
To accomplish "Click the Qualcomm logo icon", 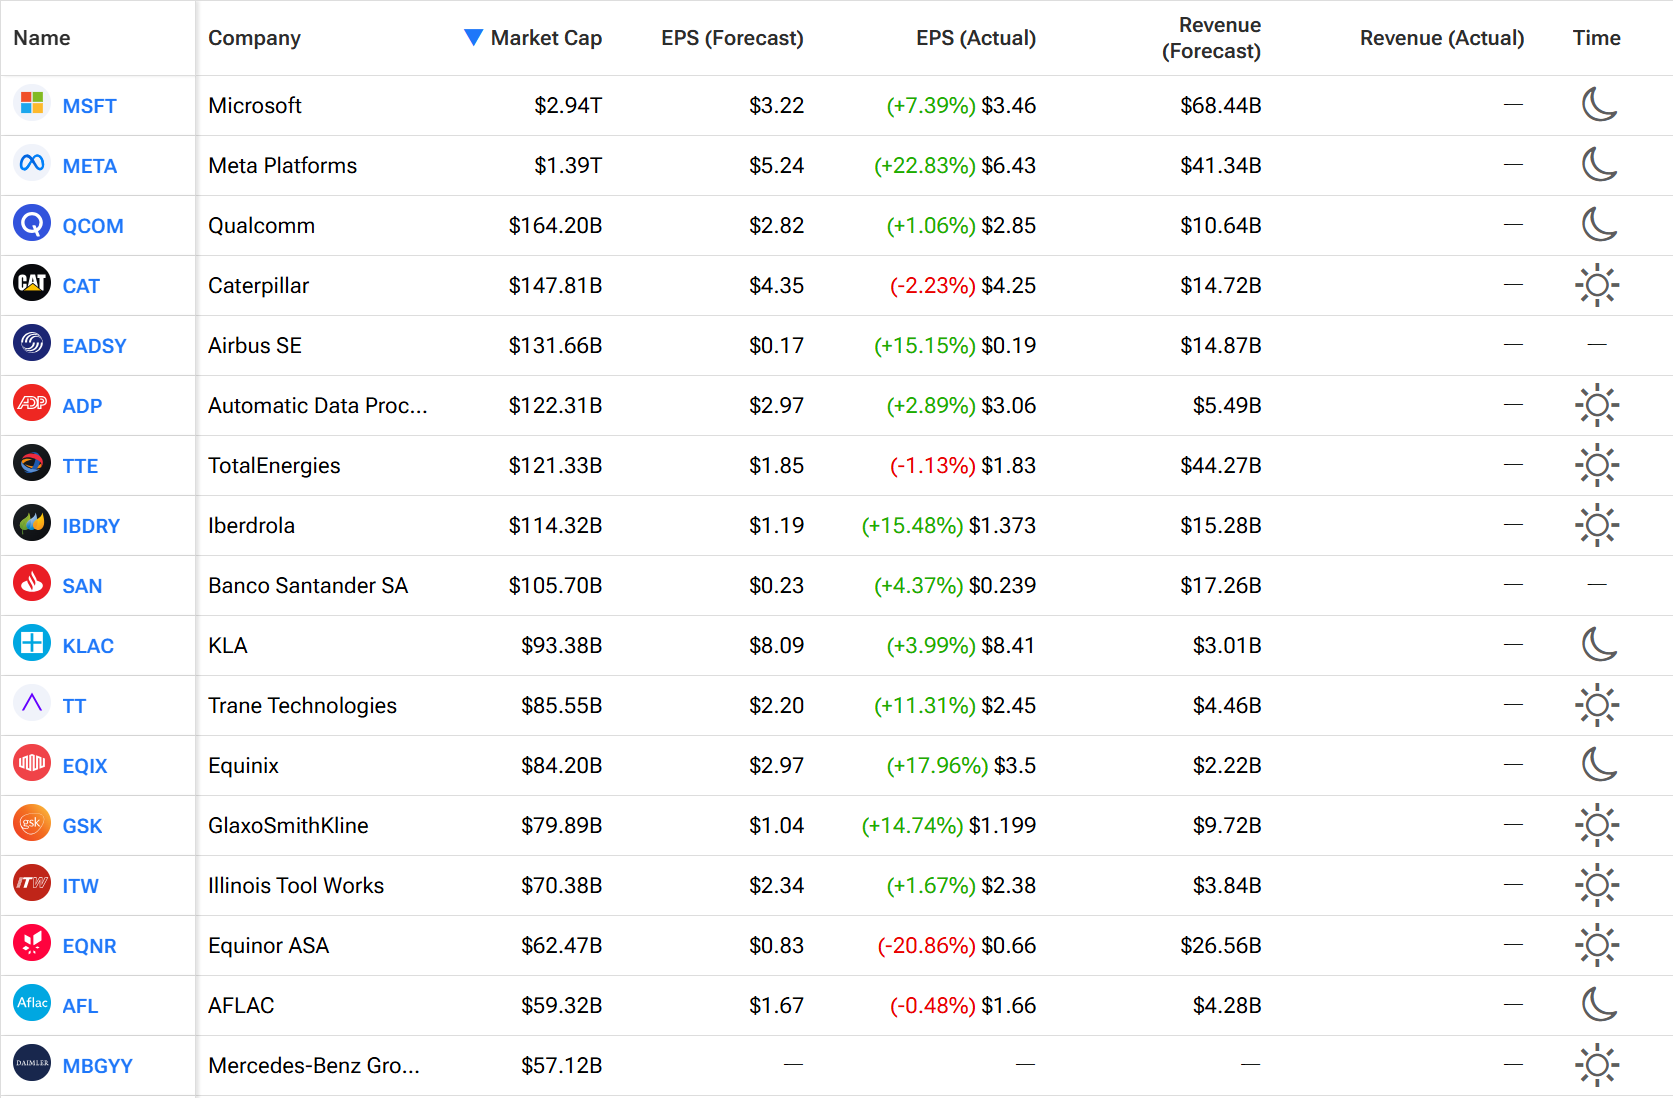I will 32,223.
